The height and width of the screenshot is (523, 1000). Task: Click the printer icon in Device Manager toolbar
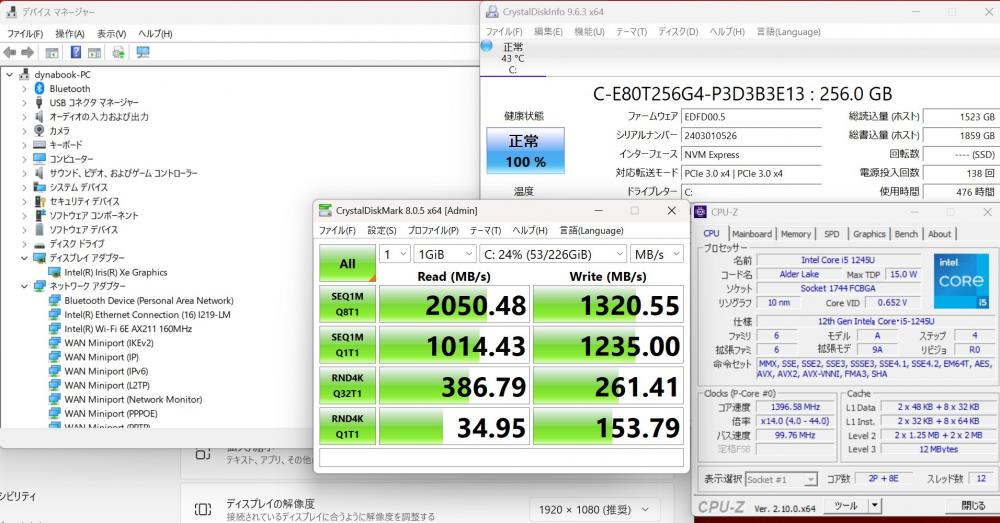[x=118, y=52]
